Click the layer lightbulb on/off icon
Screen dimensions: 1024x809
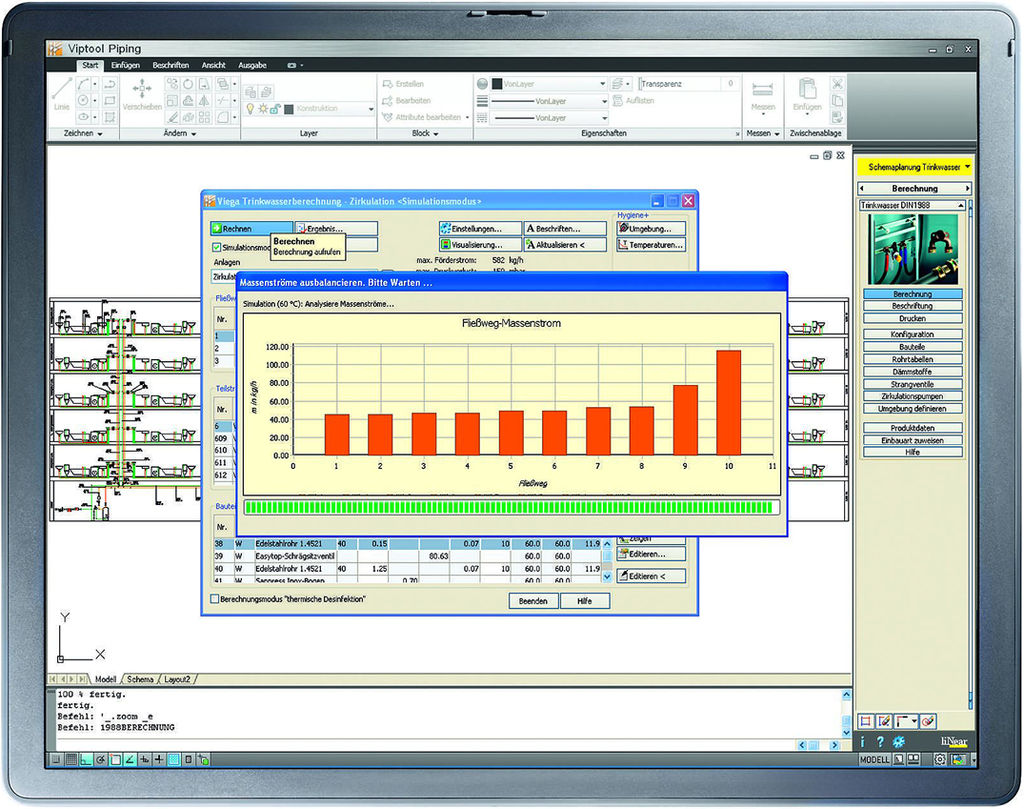coord(249,108)
